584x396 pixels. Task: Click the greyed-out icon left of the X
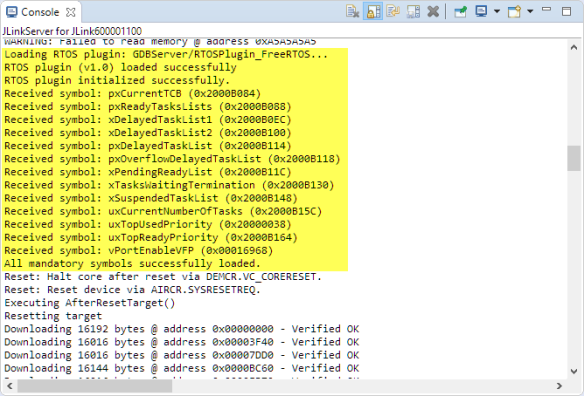tap(413, 11)
